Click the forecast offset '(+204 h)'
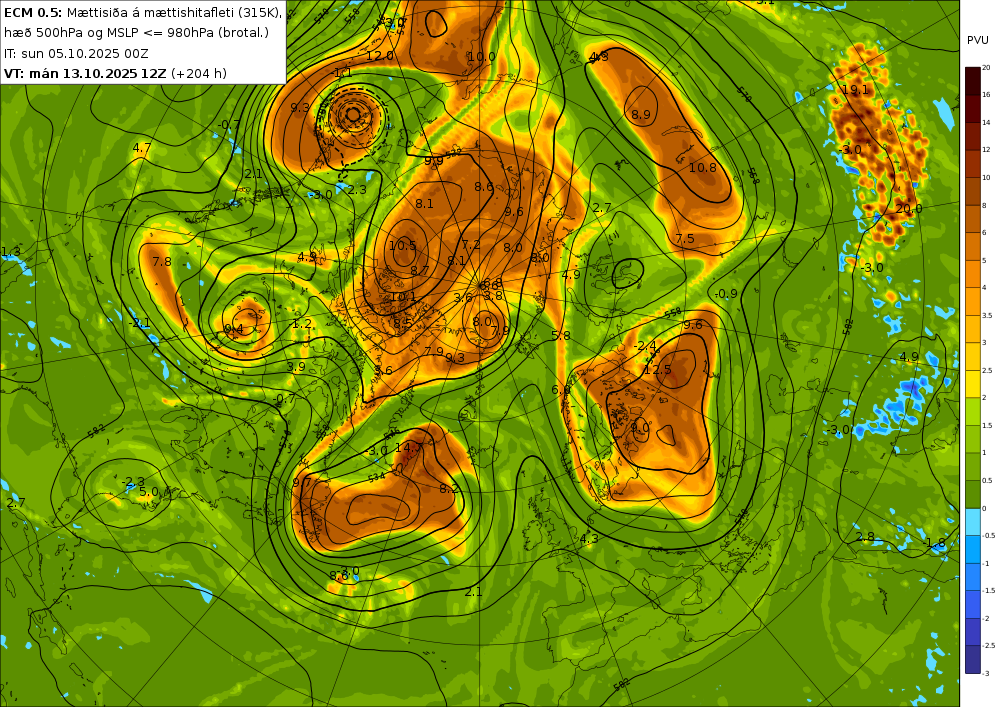Image resolution: width=1000 pixels, height=707 pixels. tap(199, 73)
